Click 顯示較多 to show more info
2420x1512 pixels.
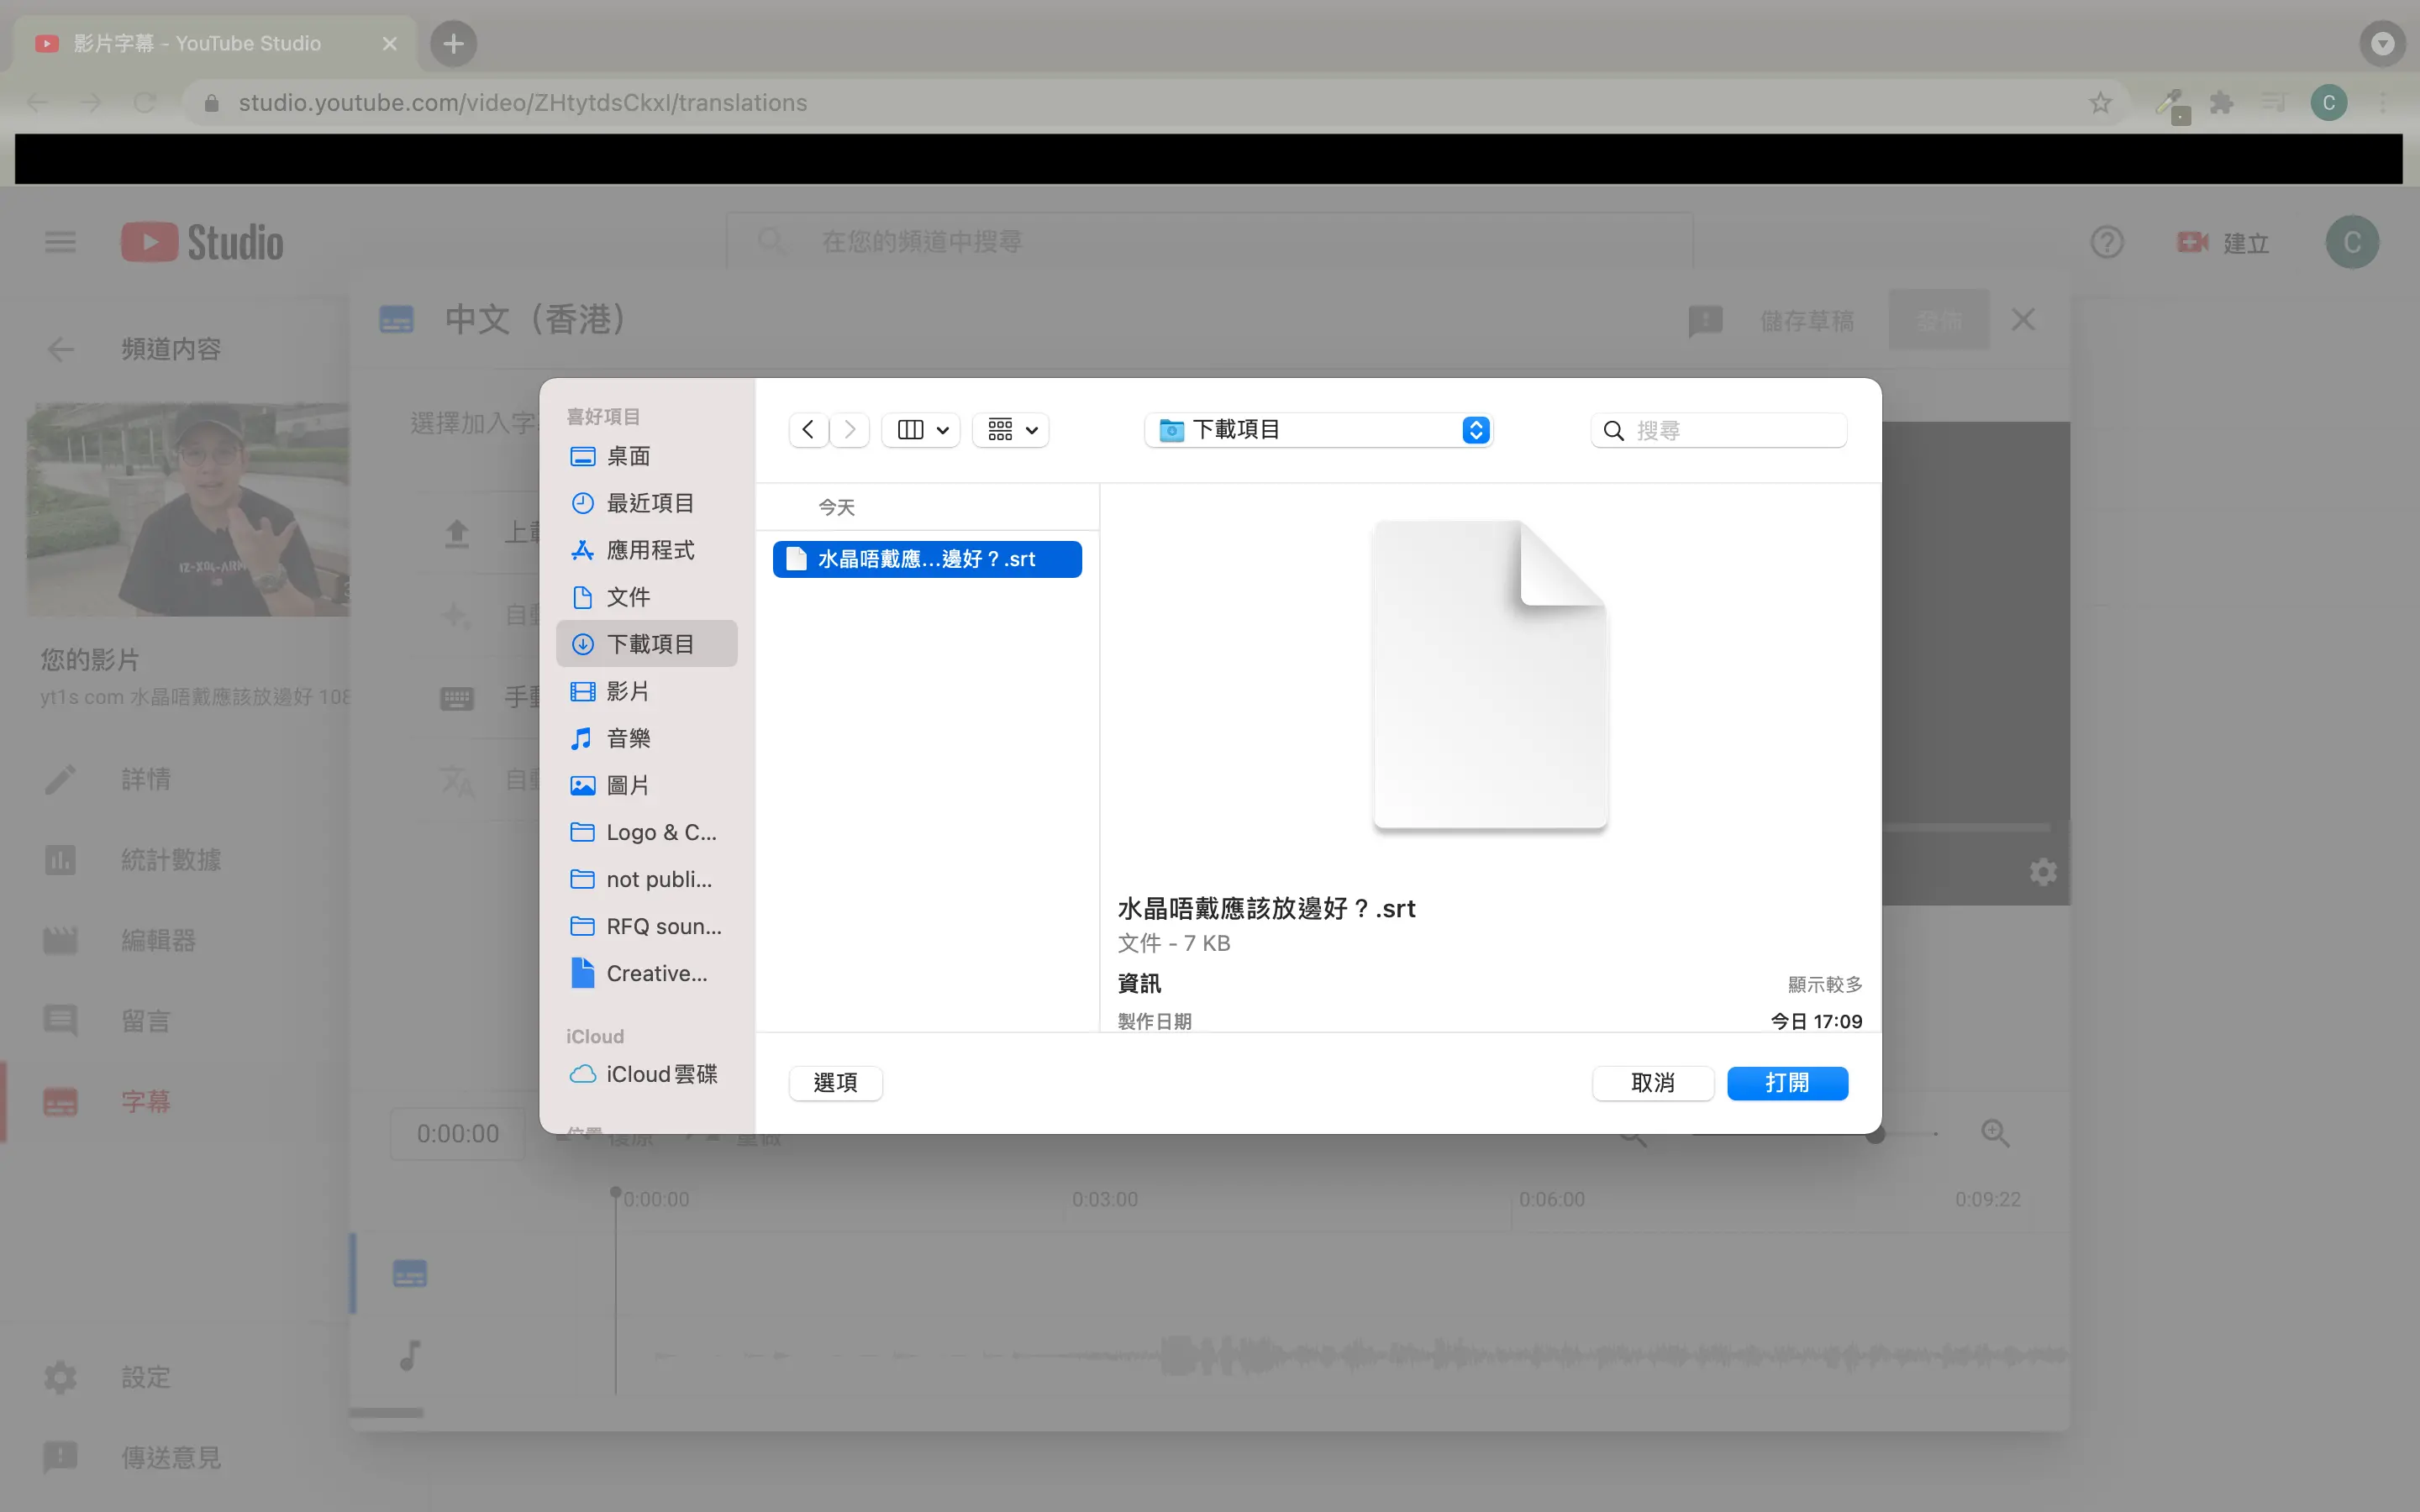click(1824, 984)
